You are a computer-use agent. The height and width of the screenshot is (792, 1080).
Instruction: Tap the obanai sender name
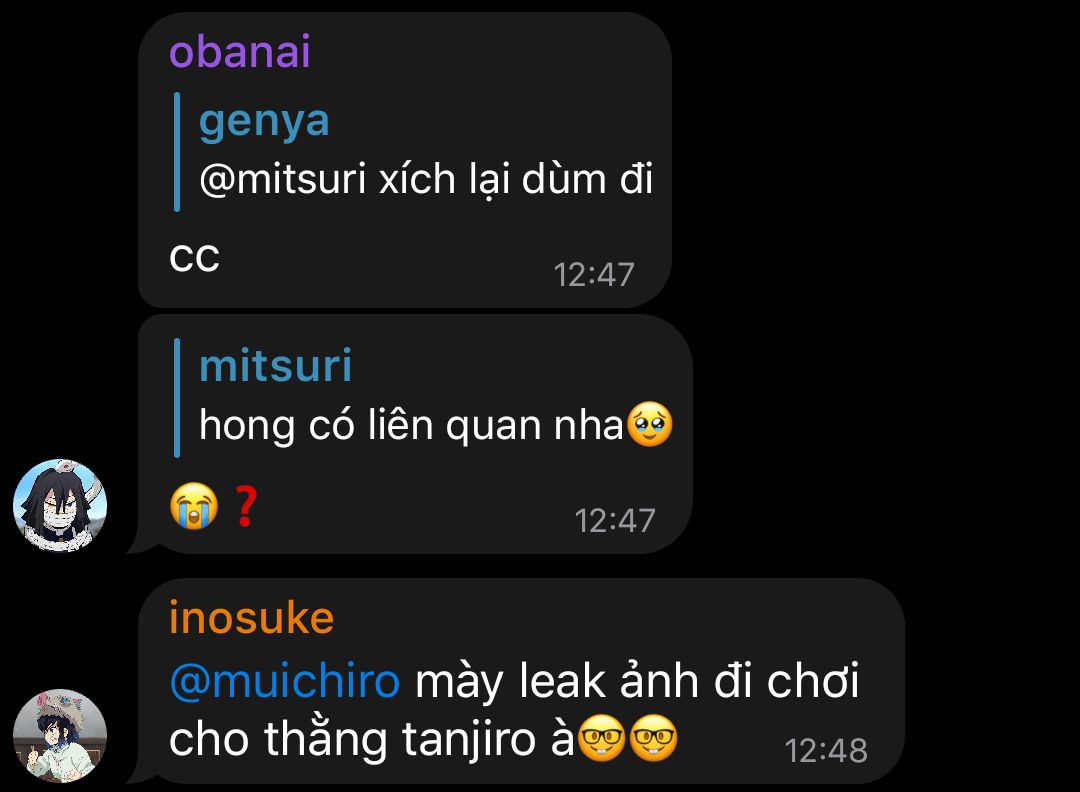click(240, 52)
